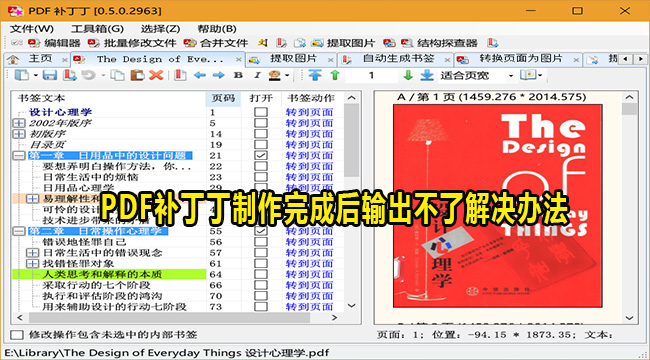The image size is (650, 360).
Task: Open the 合并文件 merge files tool
Action: tap(216, 43)
